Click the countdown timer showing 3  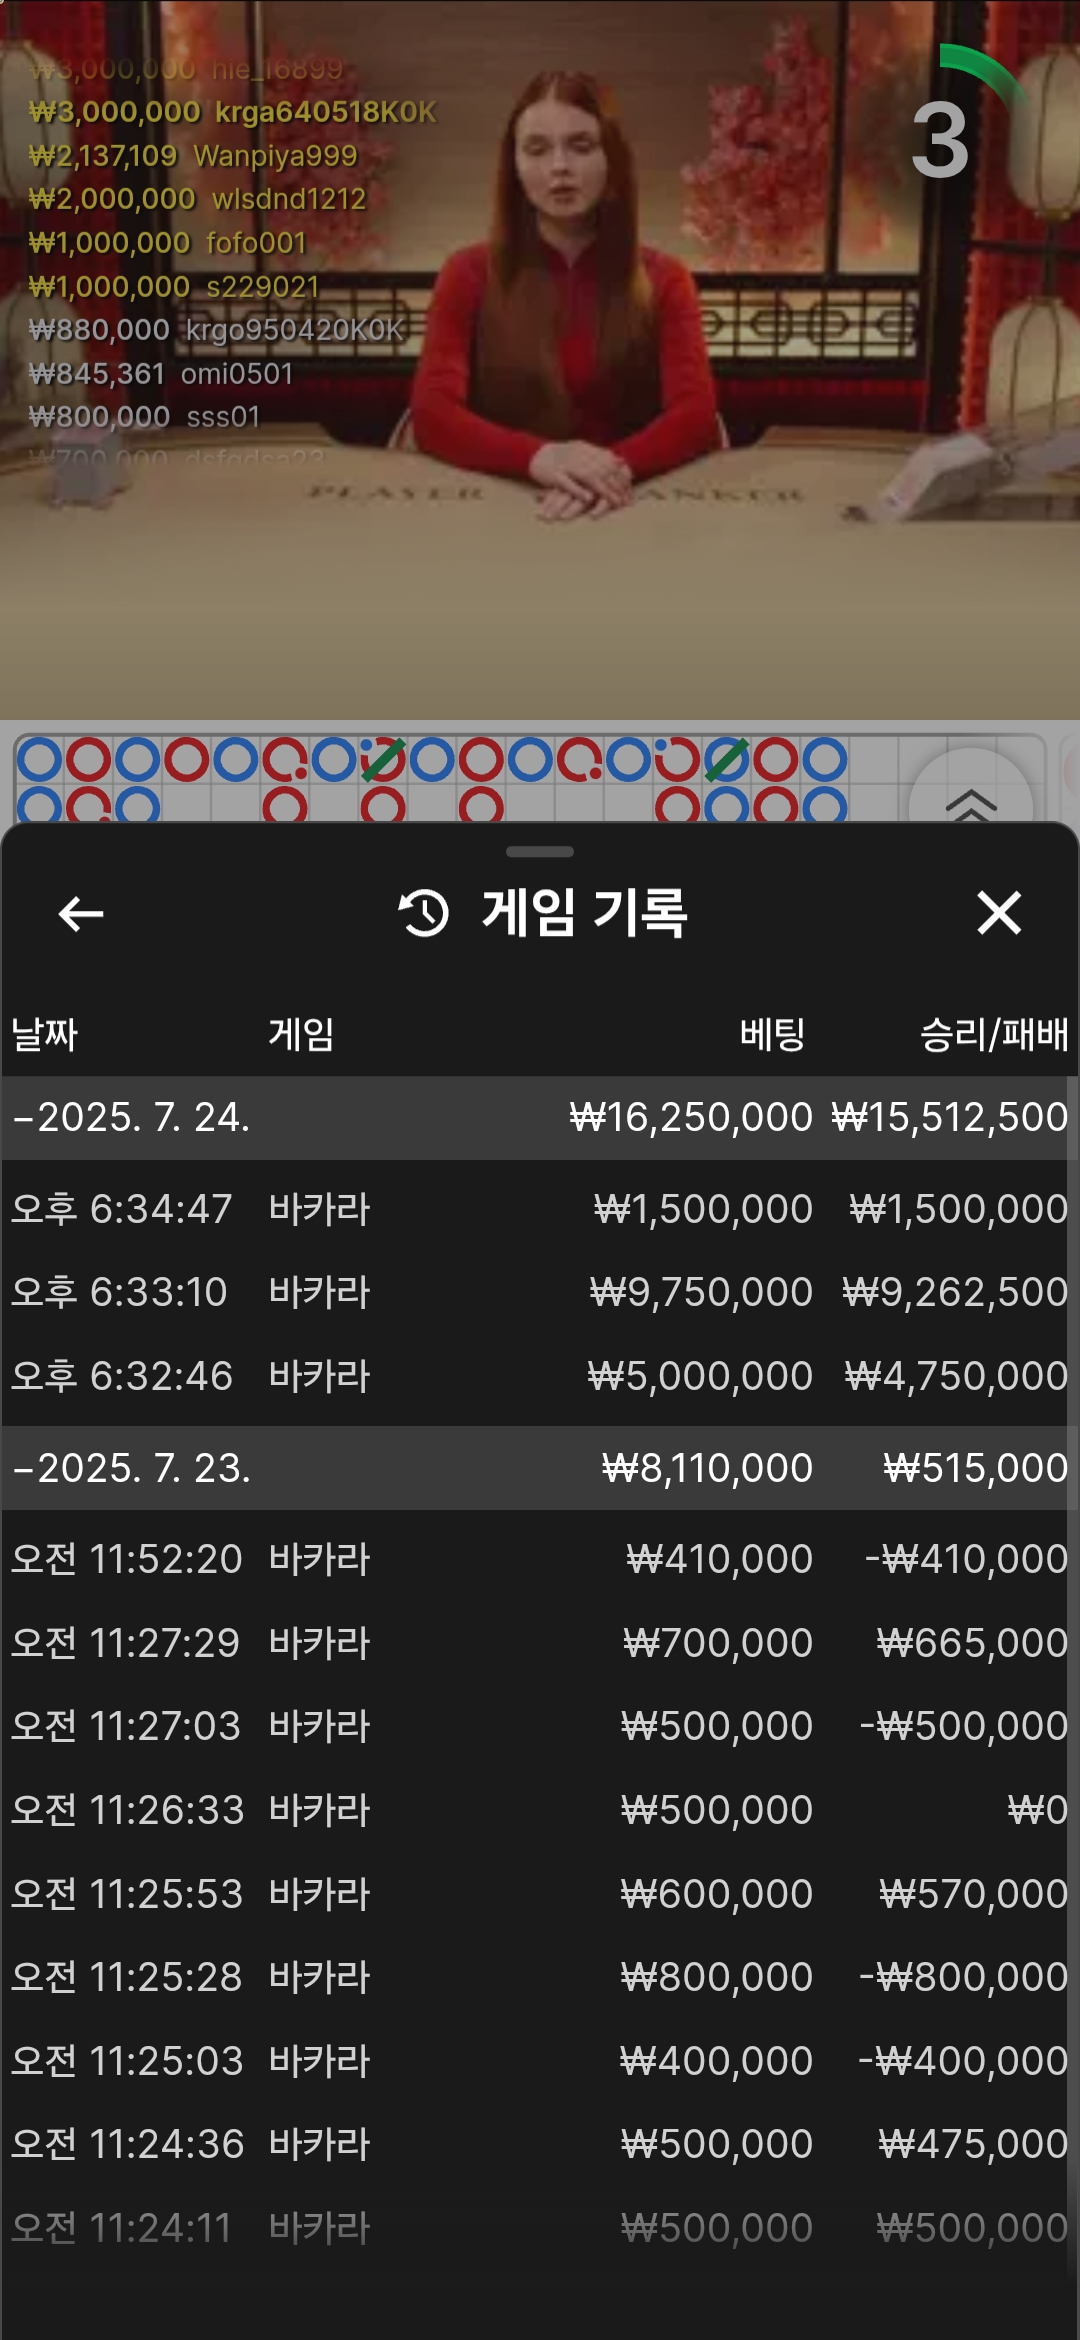(x=941, y=140)
